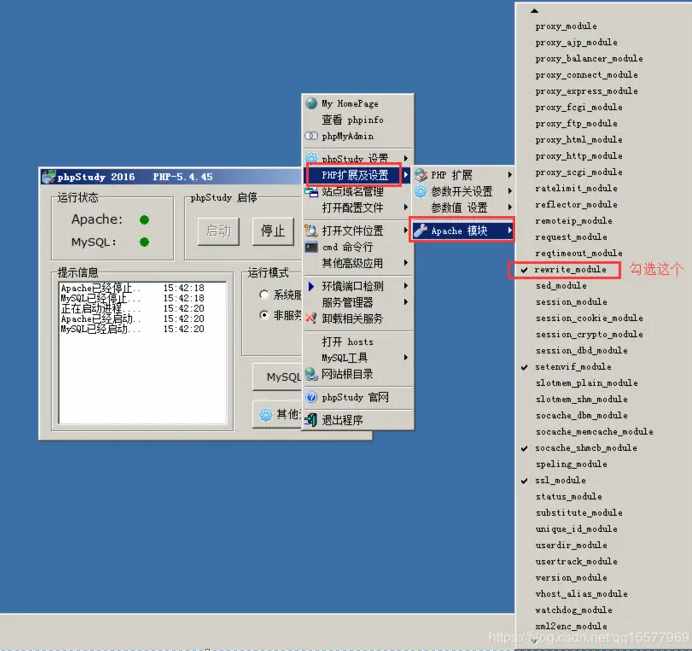Click the 退出程序 exit icon
The width and height of the screenshot is (692, 651).
click(311, 420)
